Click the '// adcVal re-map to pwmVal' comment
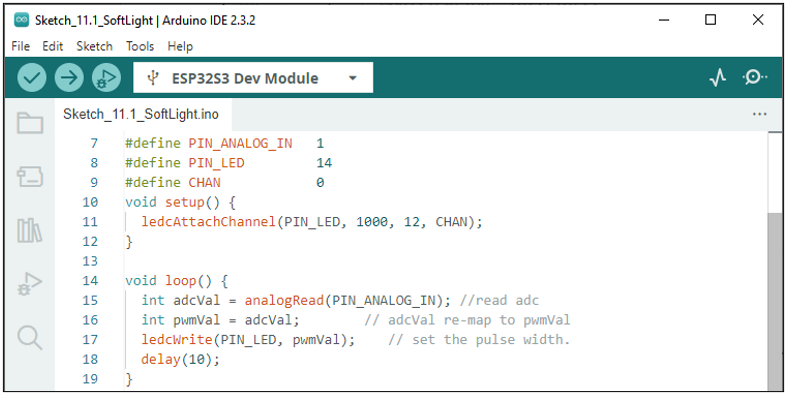This screenshot has height=397, width=790. 467,320
